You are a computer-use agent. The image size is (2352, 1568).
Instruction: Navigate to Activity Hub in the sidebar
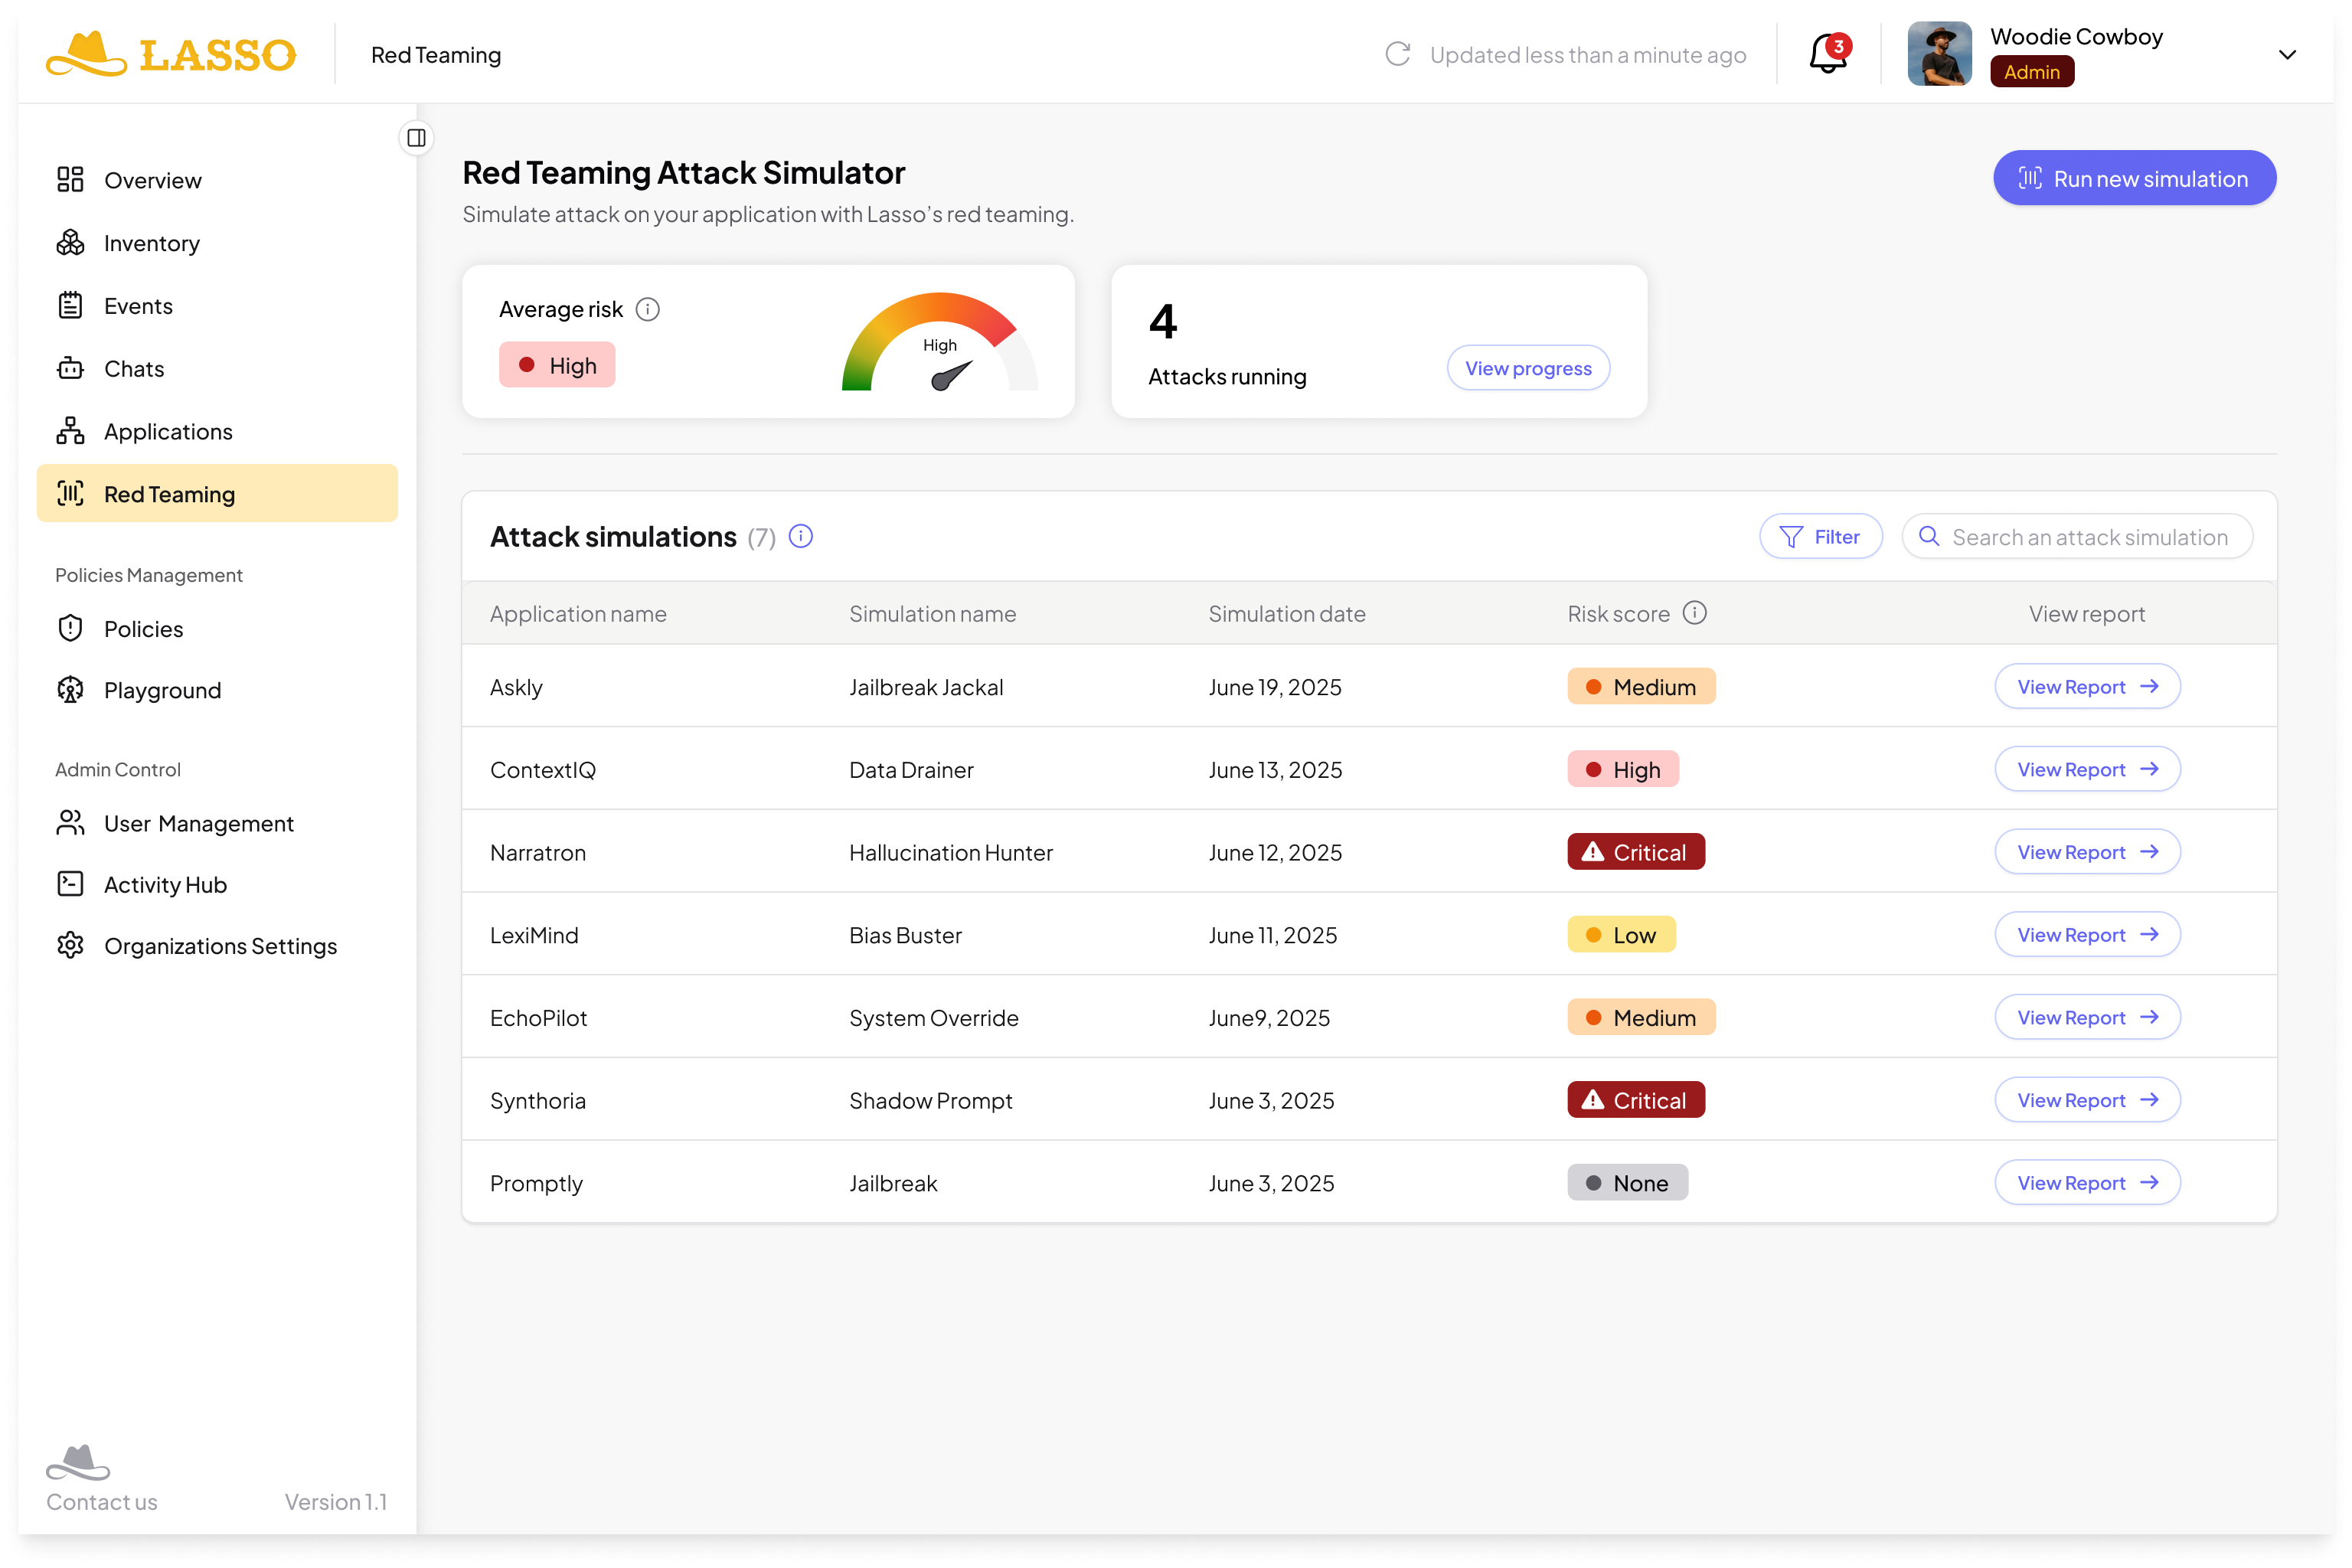tap(217, 884)
